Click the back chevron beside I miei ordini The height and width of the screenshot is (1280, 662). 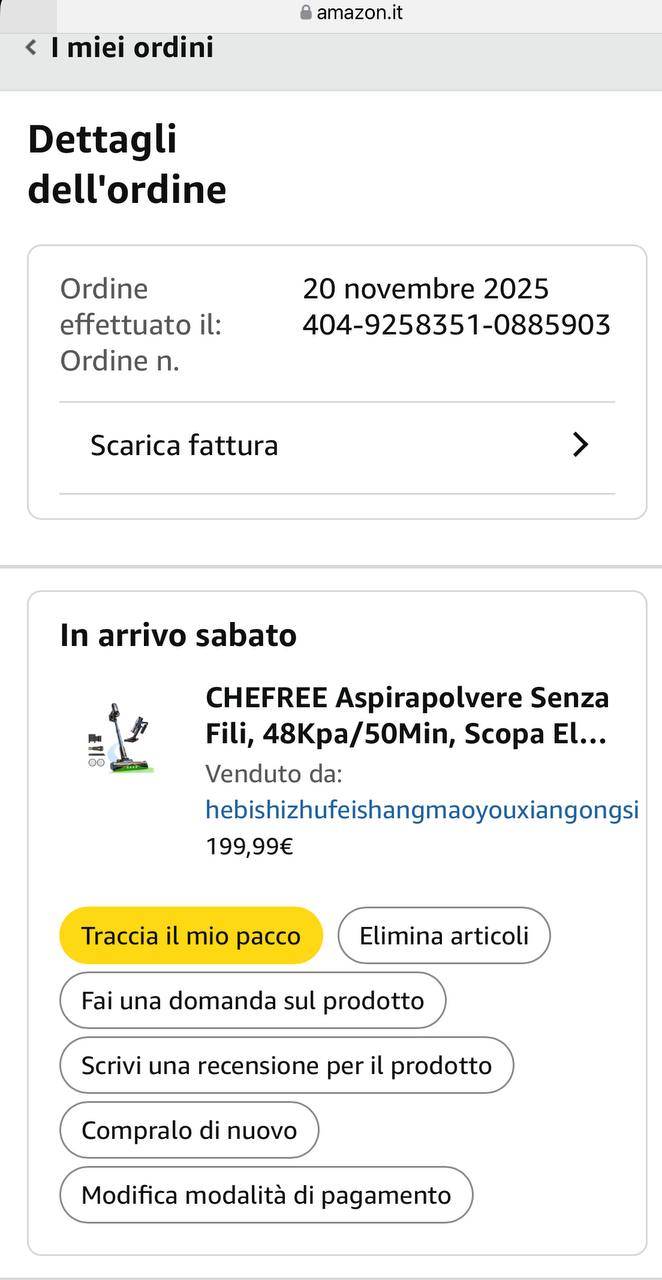(31, 47)
